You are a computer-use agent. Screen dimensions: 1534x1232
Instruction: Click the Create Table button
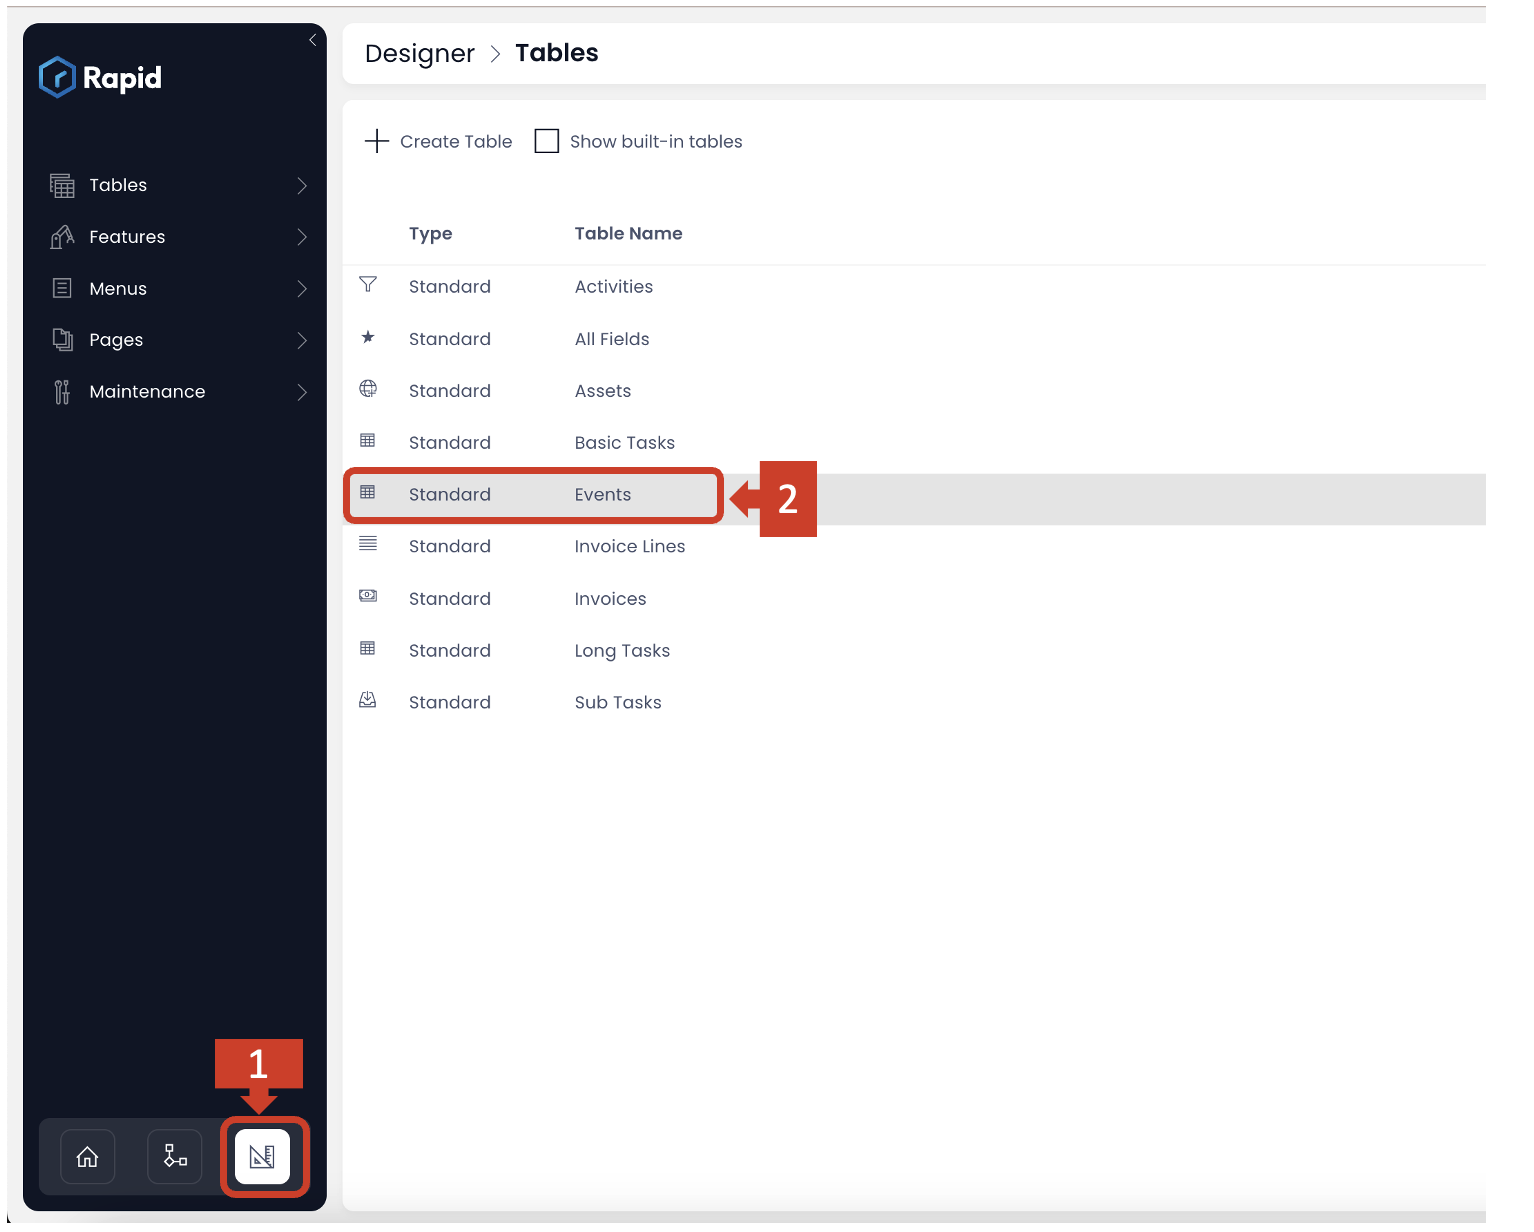(x=439, y=141)
